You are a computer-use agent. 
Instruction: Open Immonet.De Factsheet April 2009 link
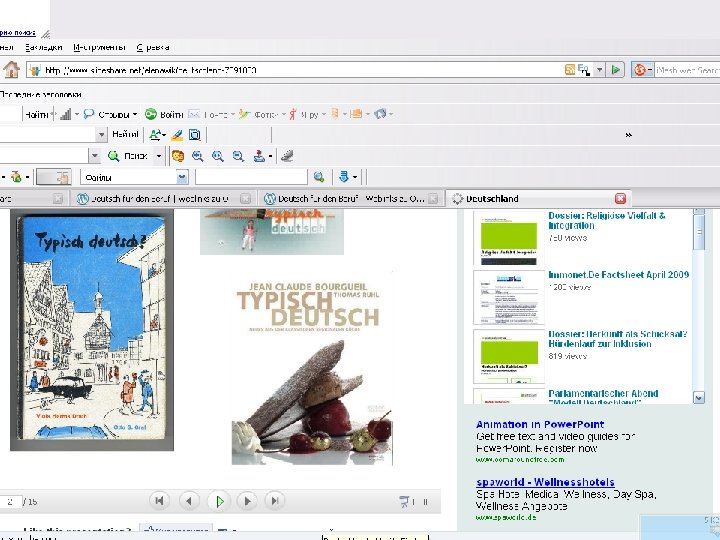click(619, 275)
